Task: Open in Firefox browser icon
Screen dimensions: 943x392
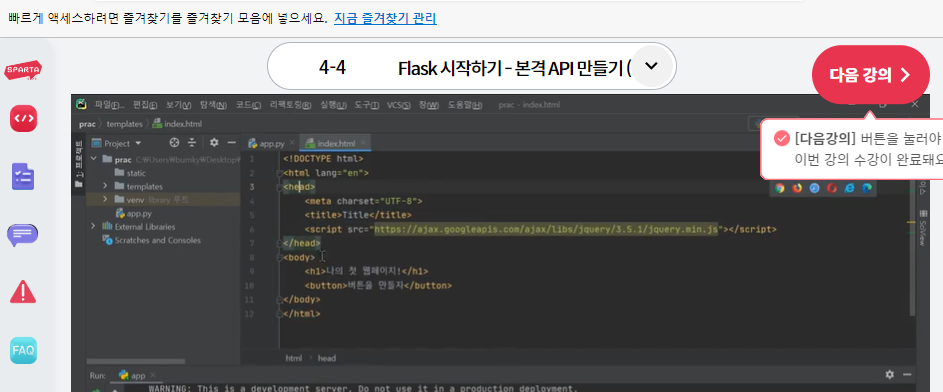Action: [x=797, y=188]
